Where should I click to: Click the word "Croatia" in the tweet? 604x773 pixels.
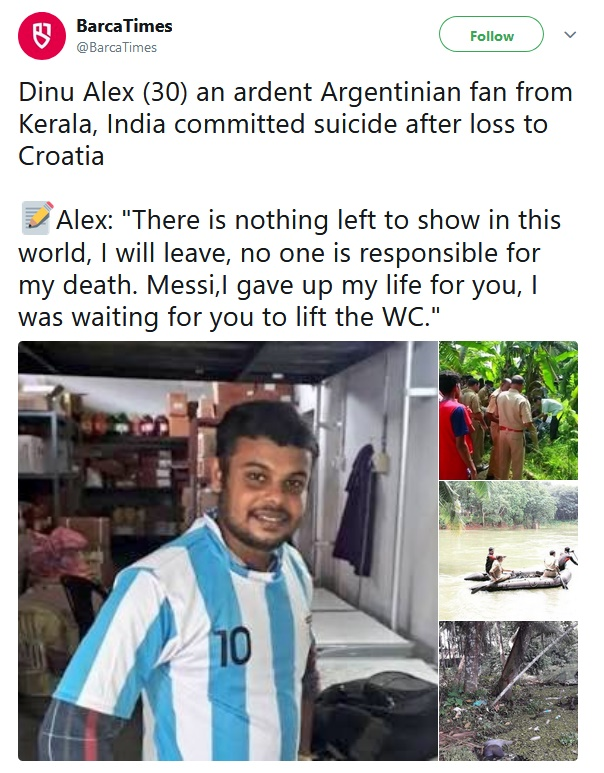pos(61,156)
